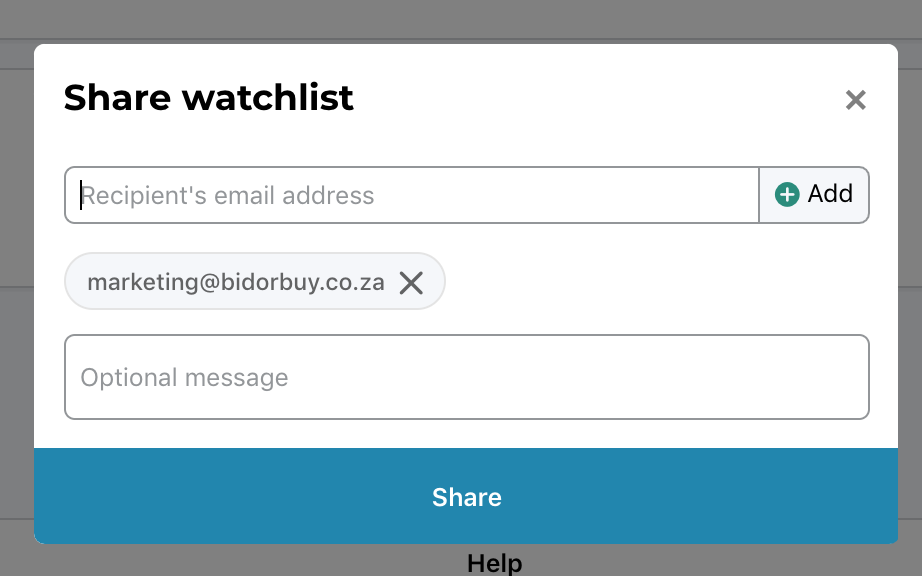The height and width of the screenshot is (576, 922).
Task: Close the Share watchlist dialog
Action: click(x=856, y=100)
